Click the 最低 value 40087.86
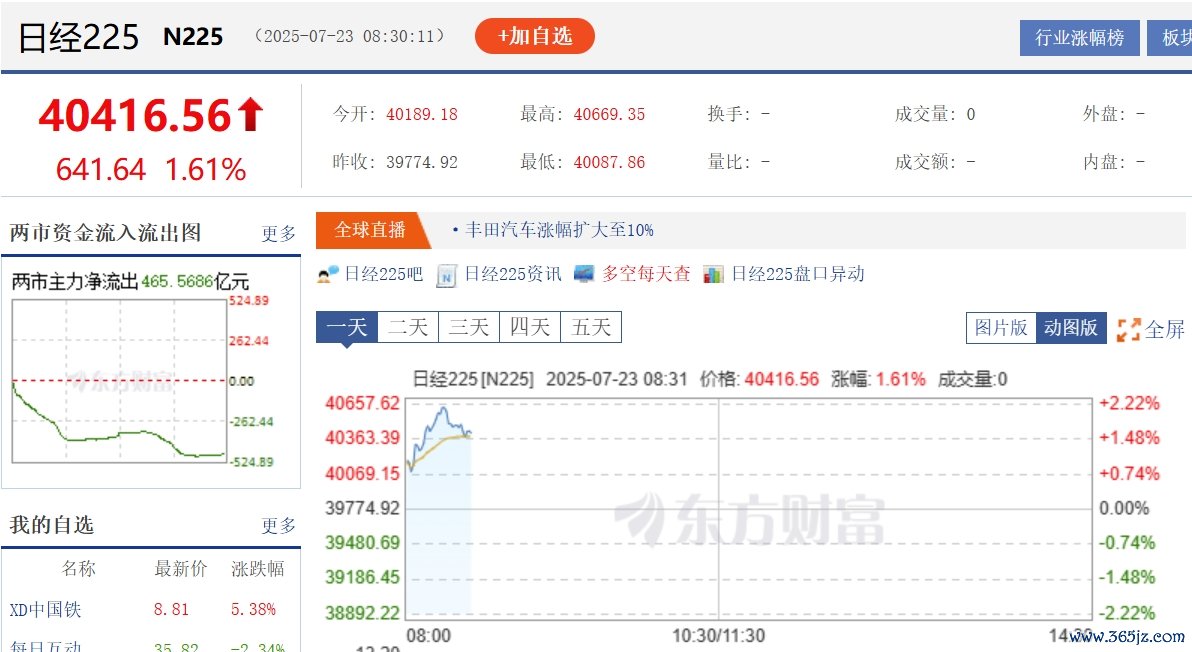Screen dimensions: 1192x652 click(x=609, y=162)
